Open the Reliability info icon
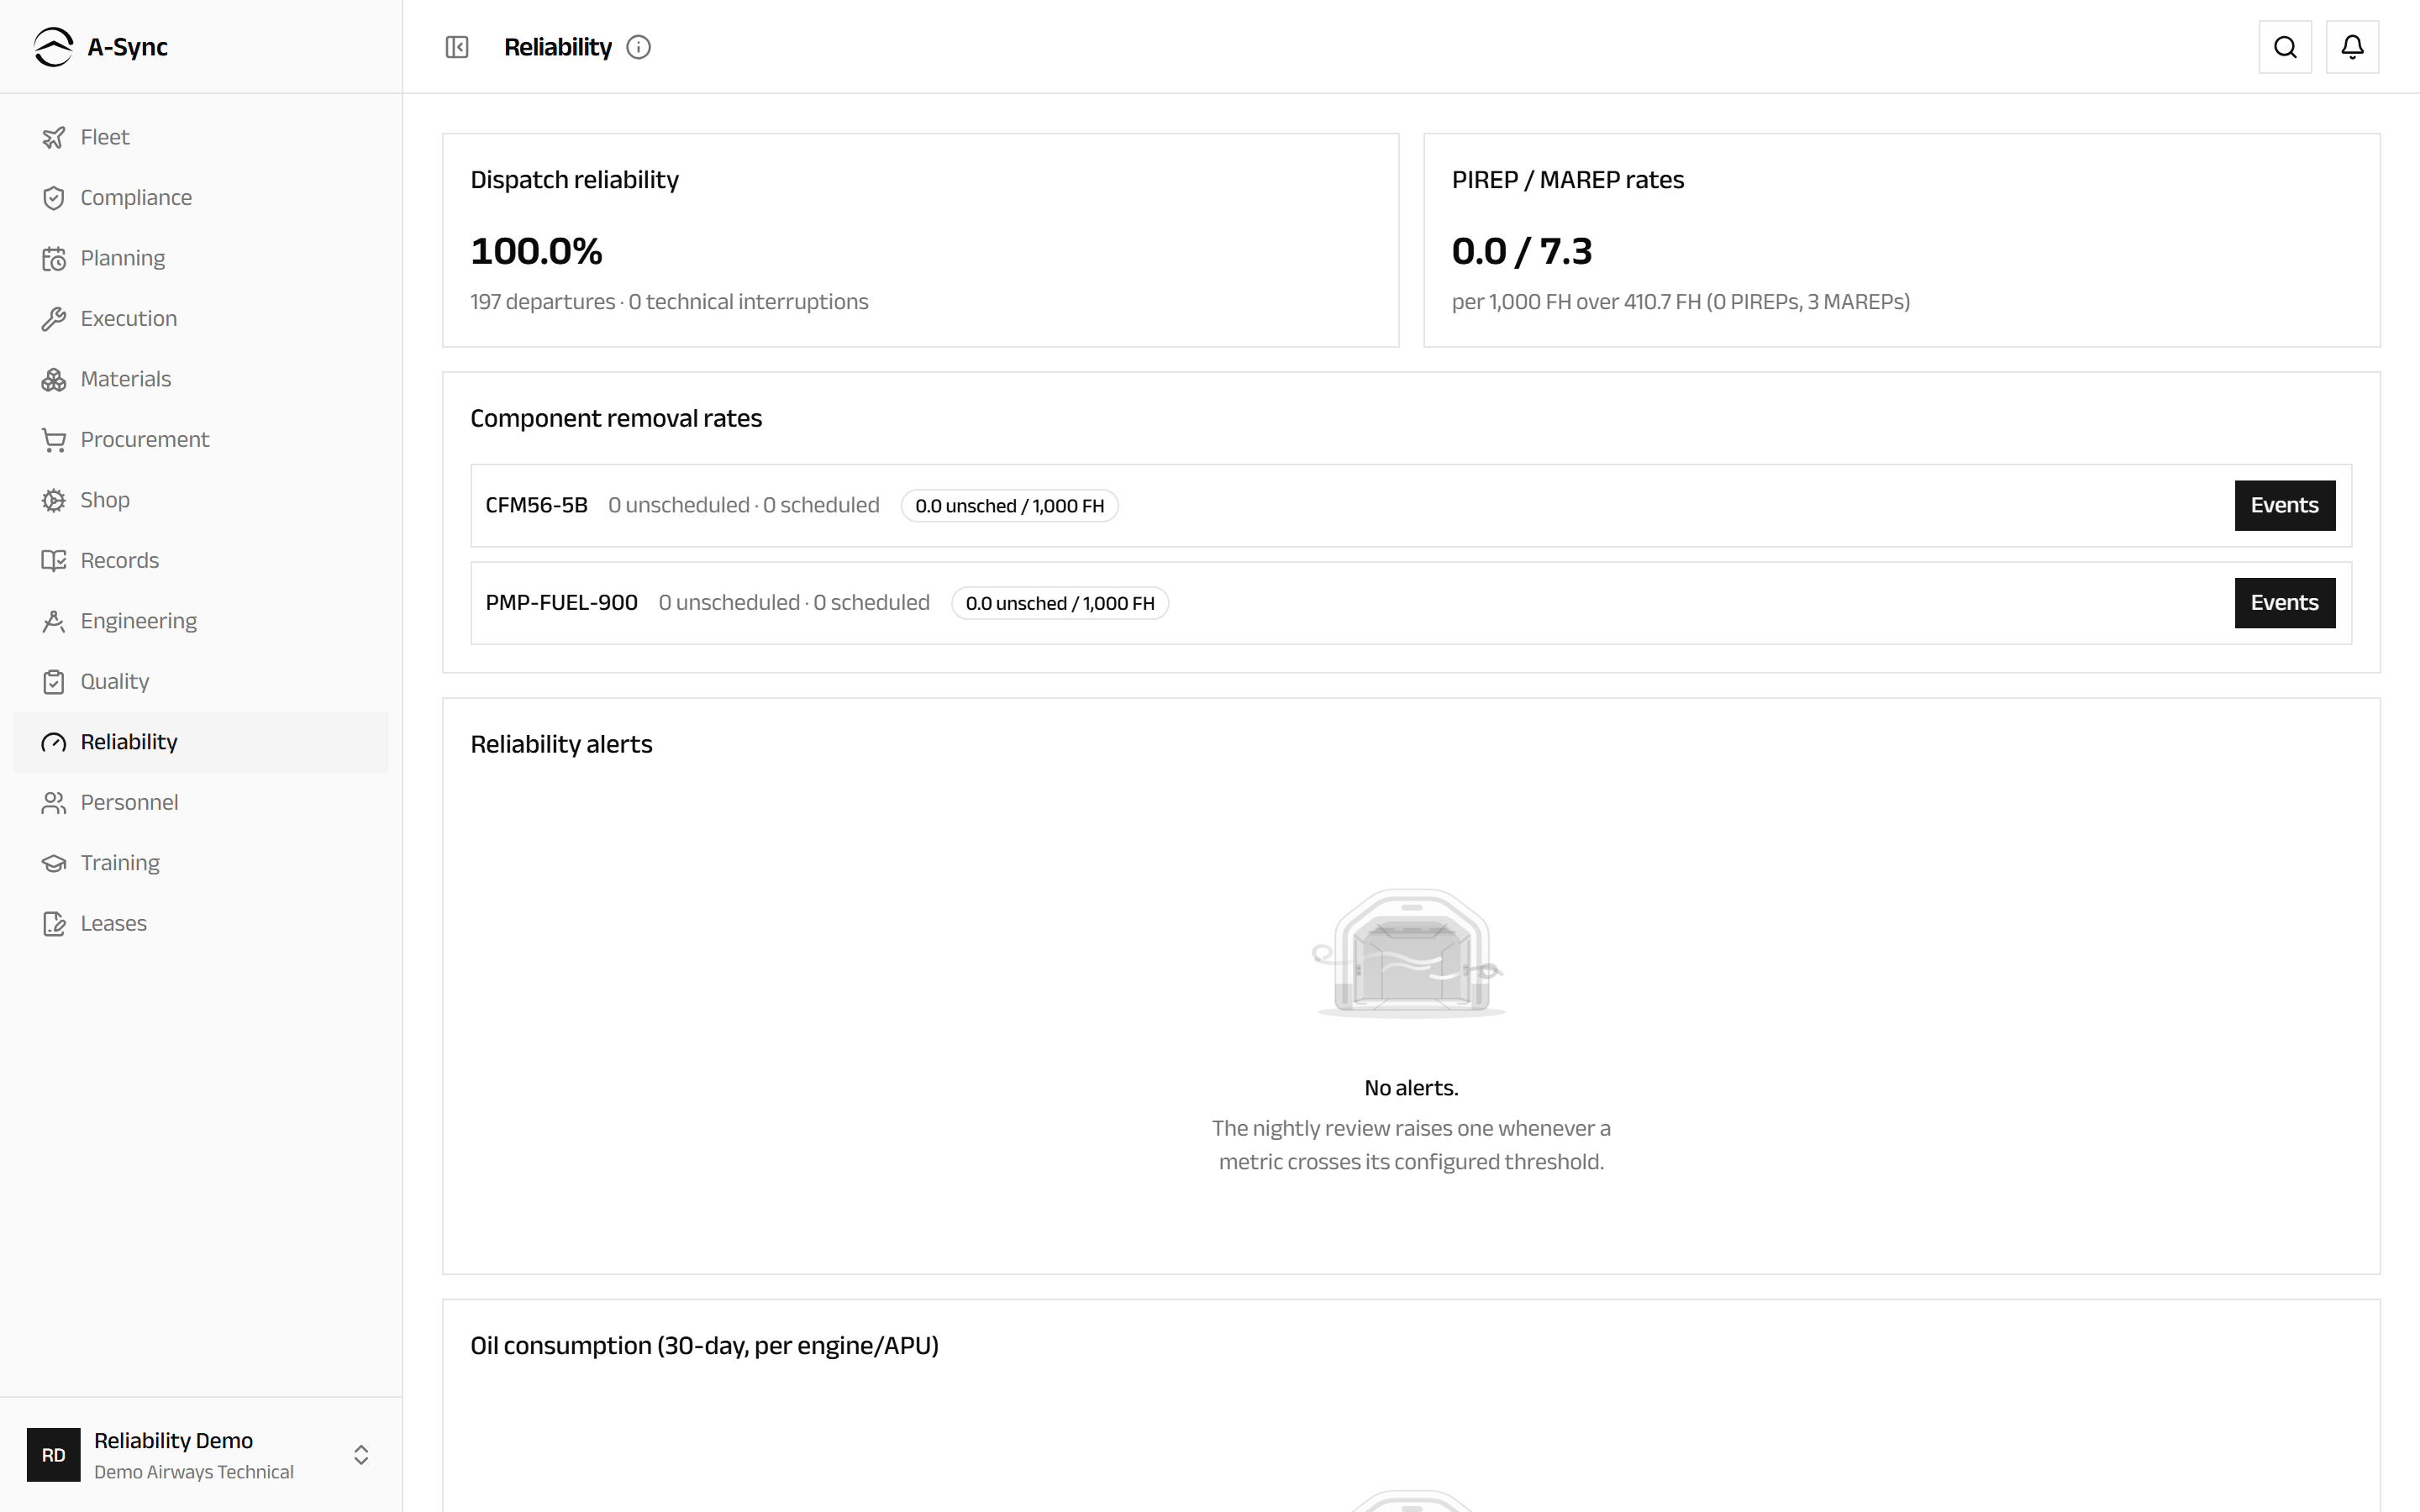 638,47
